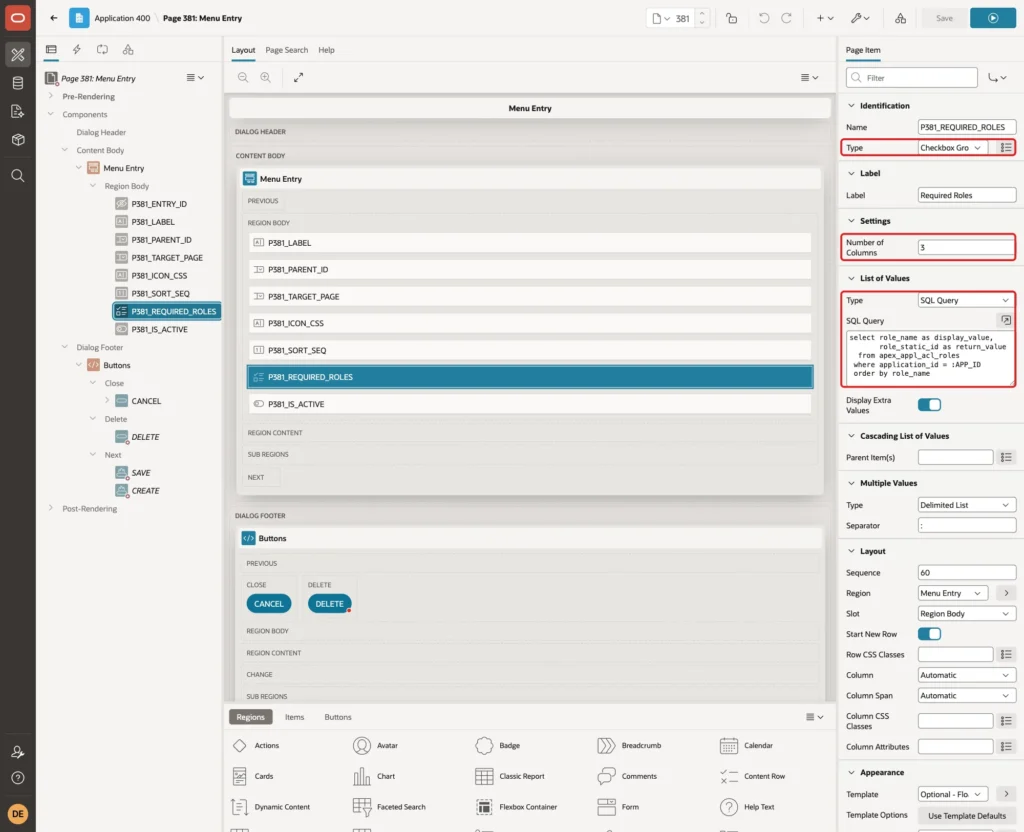Select the CANCEL button in layout
Image resolution: width=1024 pixels, height=832 pixels.
click(268, 604)
